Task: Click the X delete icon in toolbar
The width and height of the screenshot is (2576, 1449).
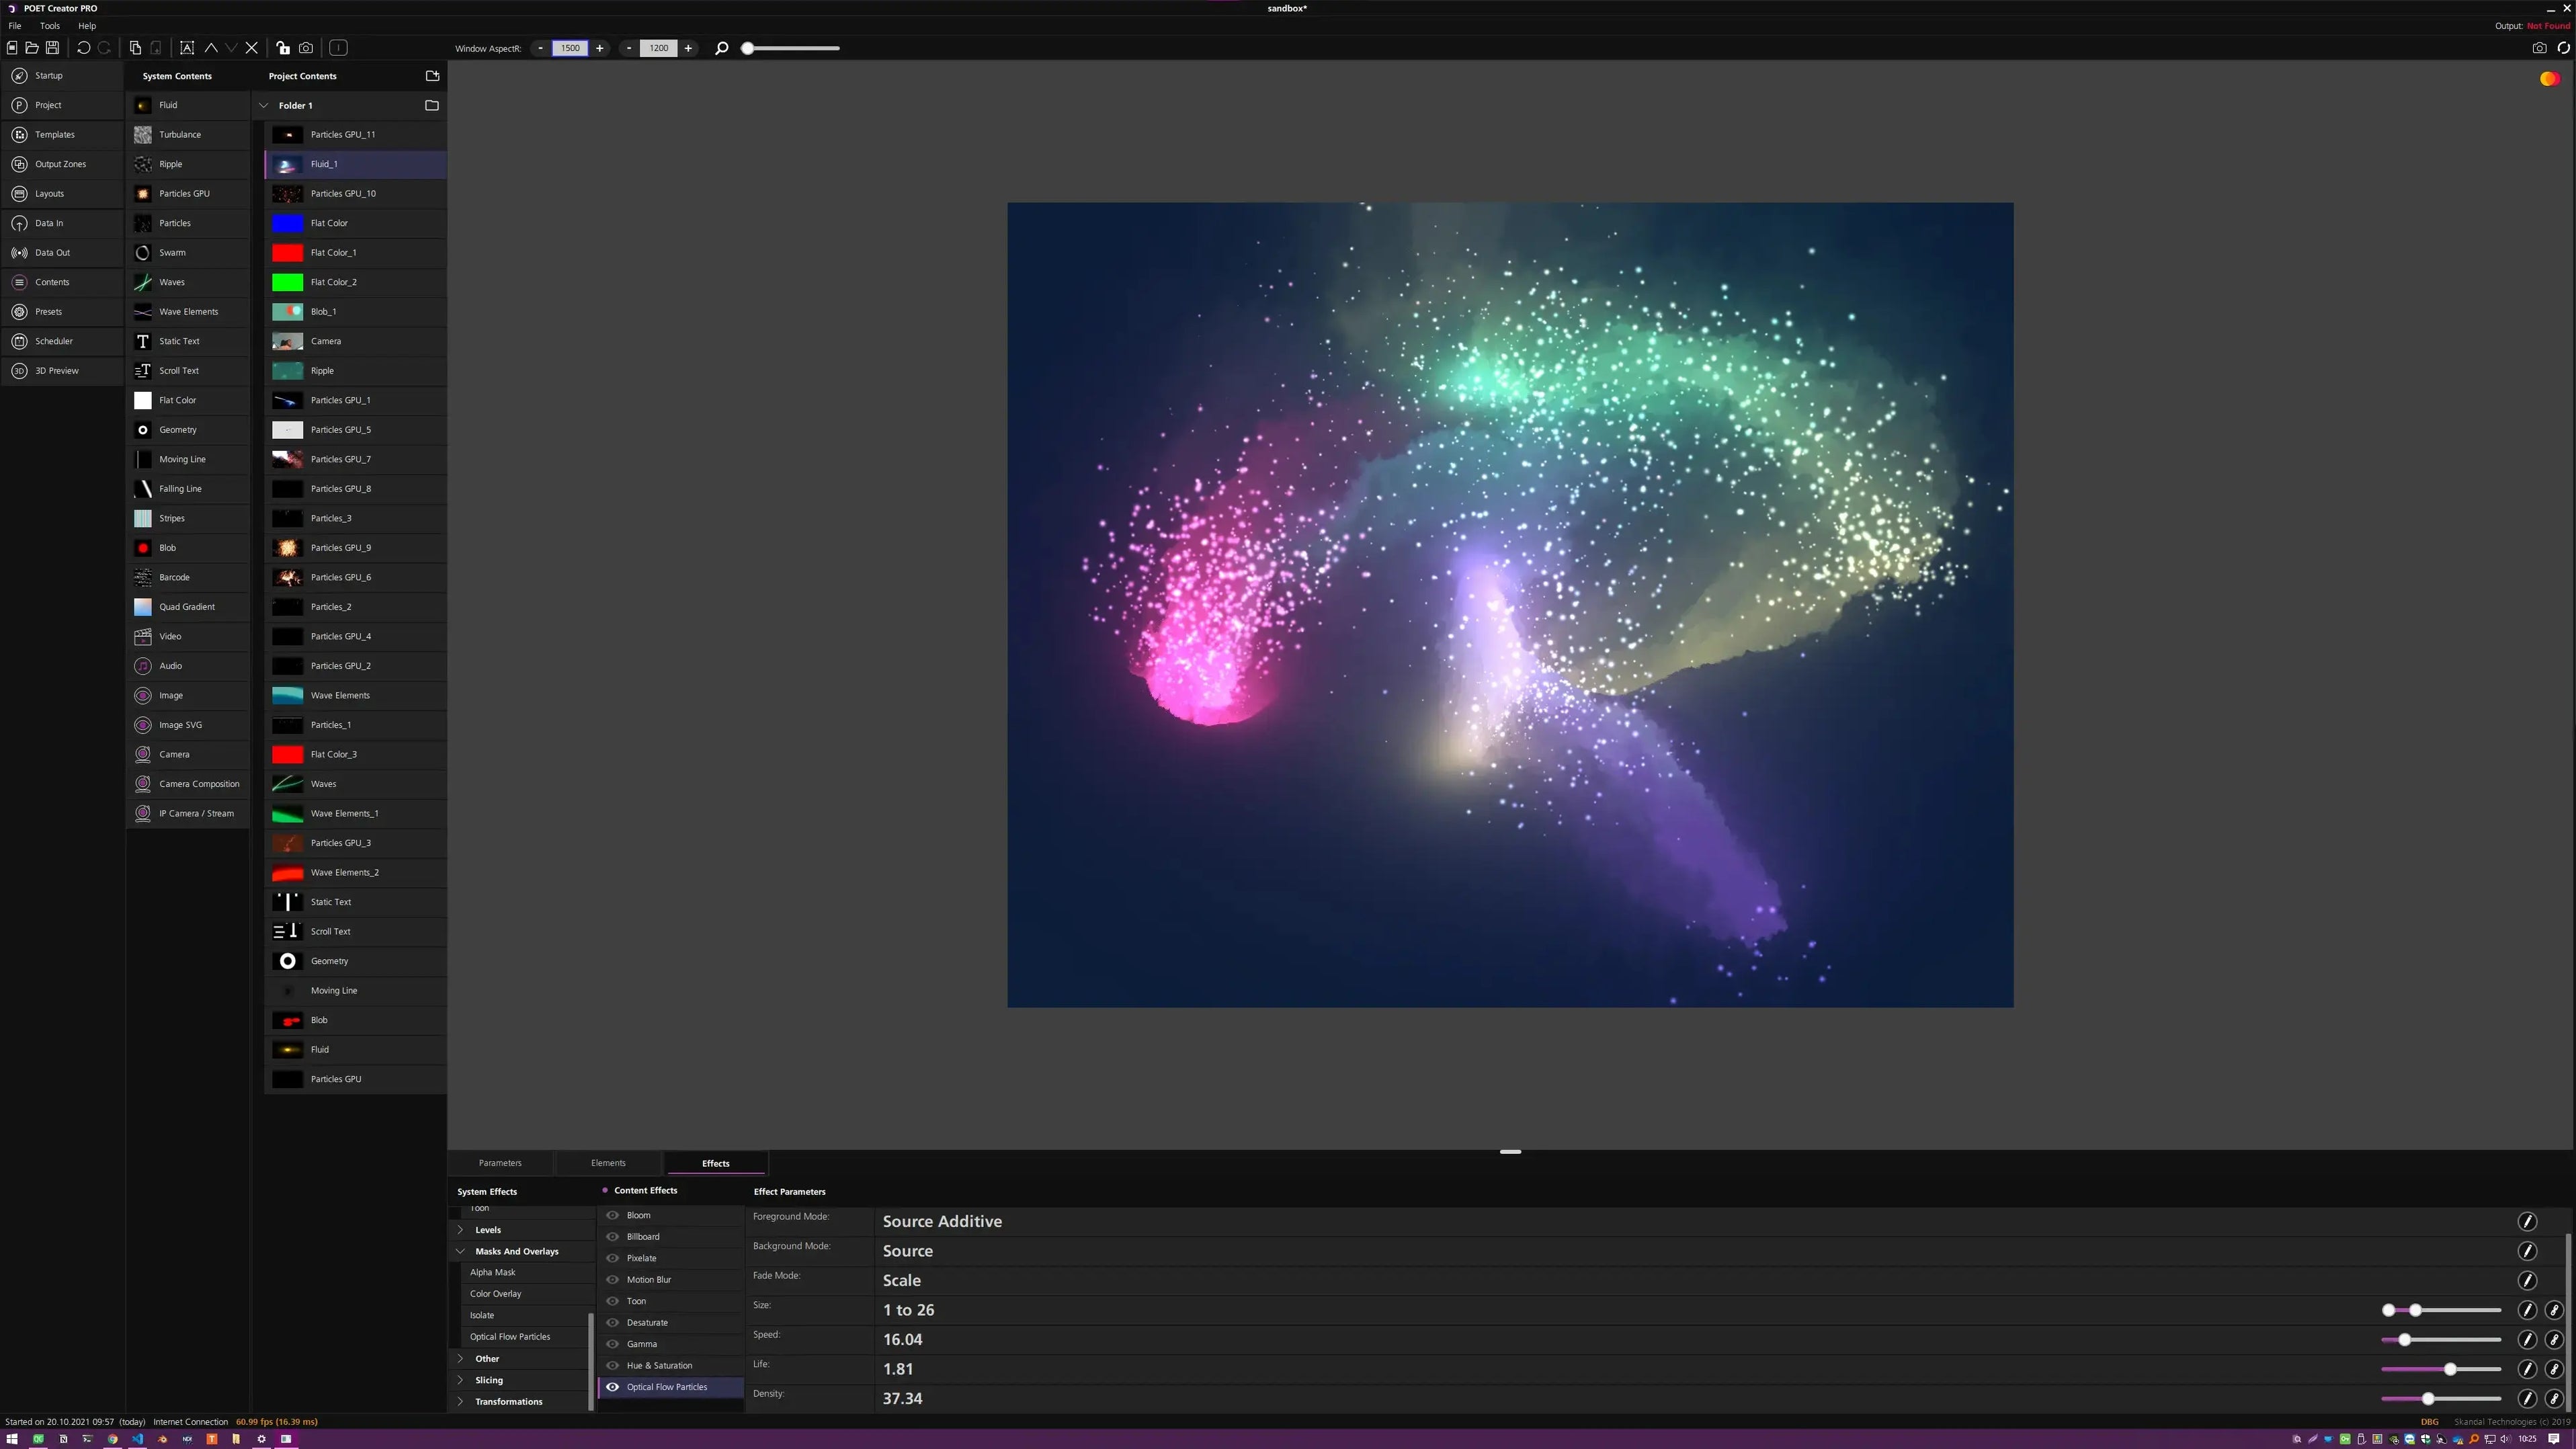Action: point(252,48)
